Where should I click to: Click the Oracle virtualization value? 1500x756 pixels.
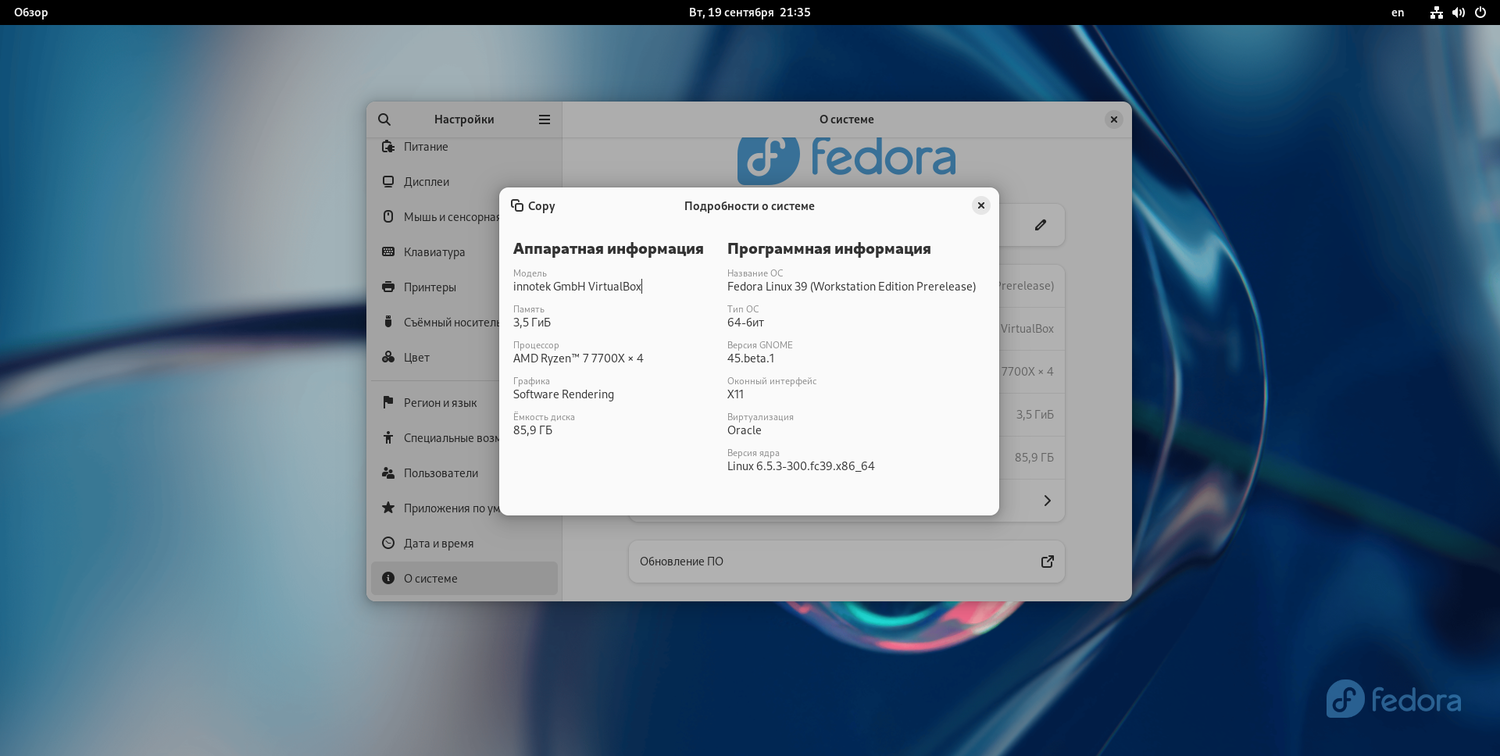click(x=744, y=430)
